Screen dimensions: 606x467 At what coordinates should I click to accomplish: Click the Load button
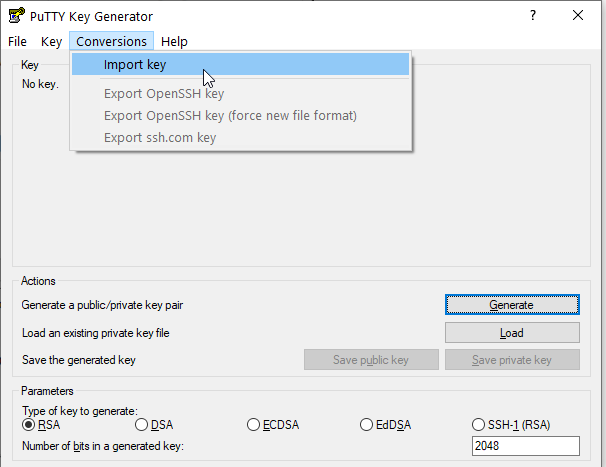point(512,333)
